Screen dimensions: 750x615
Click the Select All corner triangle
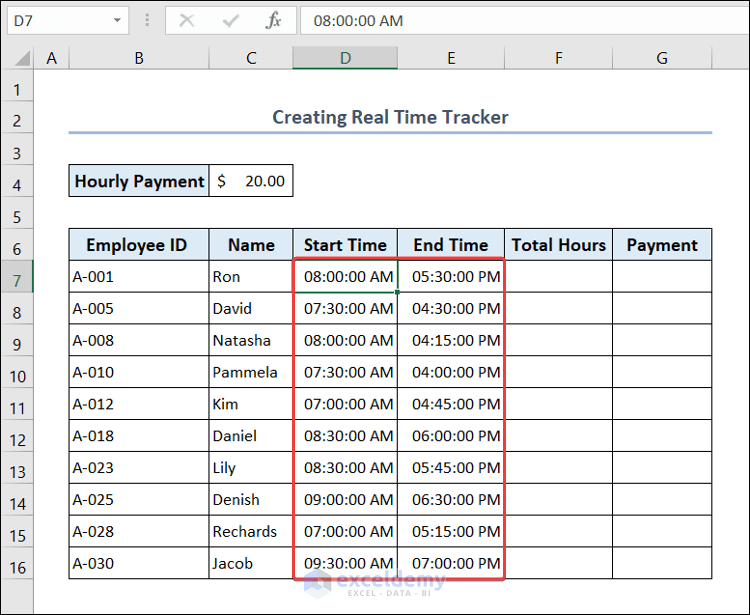tap(22, 58)
